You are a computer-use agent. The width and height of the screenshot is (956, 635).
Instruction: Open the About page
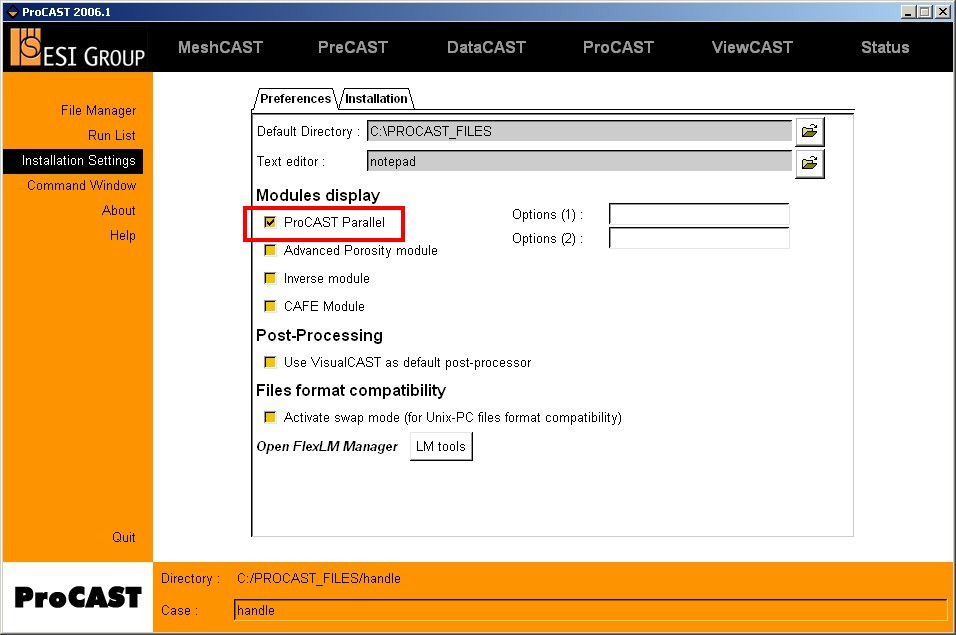(119, 211)
